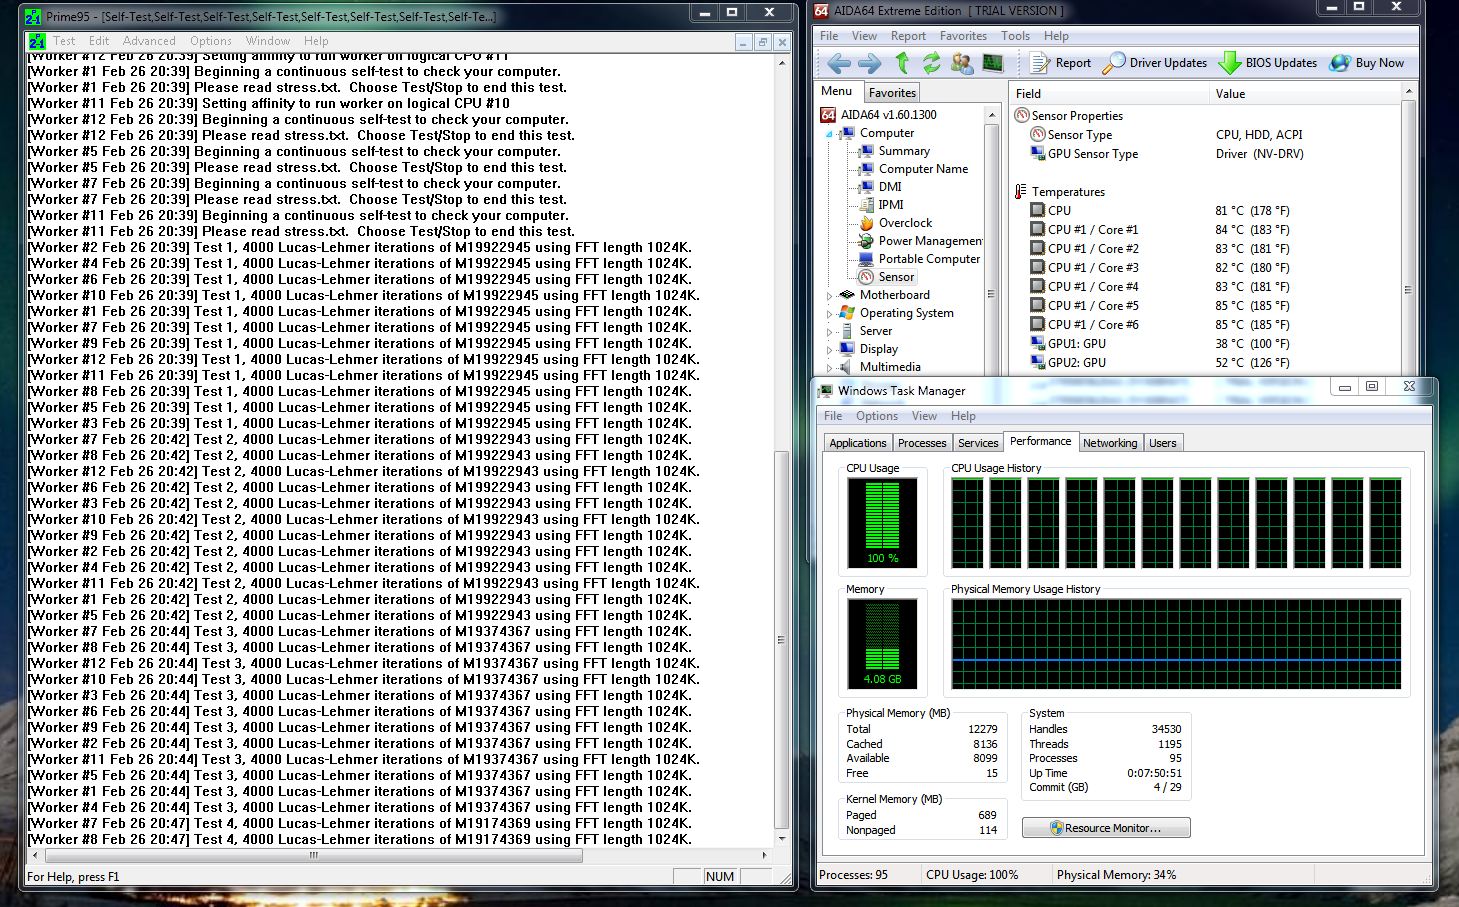Select Portable Computer laptop item
Viewport: 1459px width, 907px height.
[x=920, y=259]
